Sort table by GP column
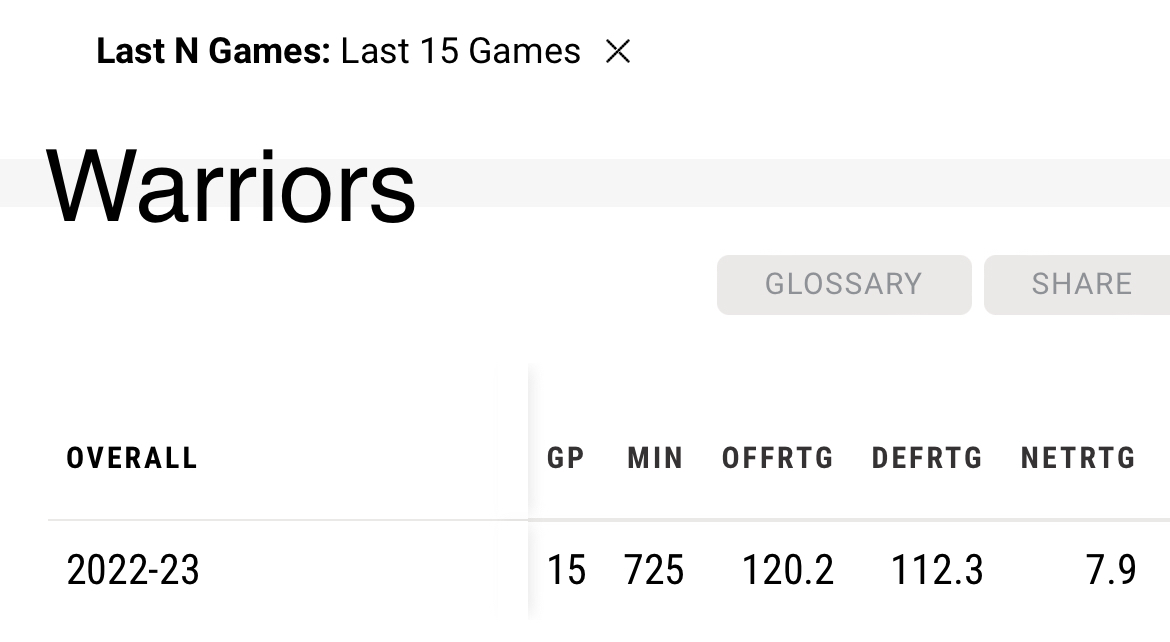The width and height of the screenshot is (1170, 642). point(565,459)
